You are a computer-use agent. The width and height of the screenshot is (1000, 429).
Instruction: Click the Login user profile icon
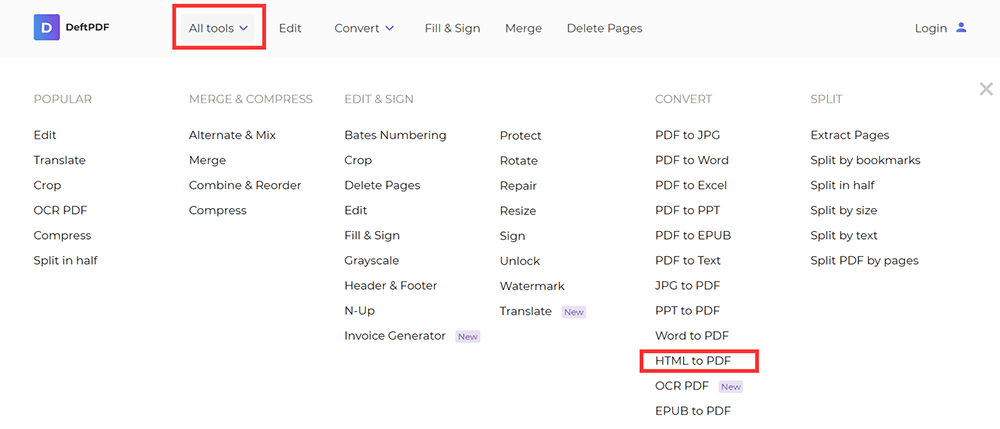coord(962,28)
